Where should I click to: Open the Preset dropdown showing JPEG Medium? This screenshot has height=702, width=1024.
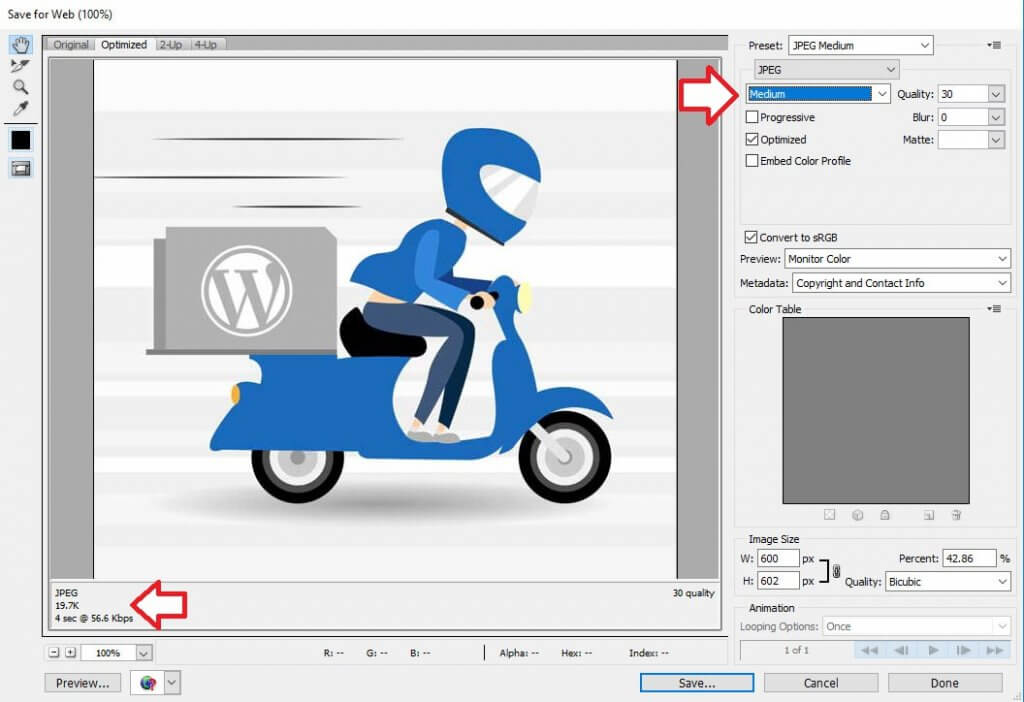click(x=861, y=45)
